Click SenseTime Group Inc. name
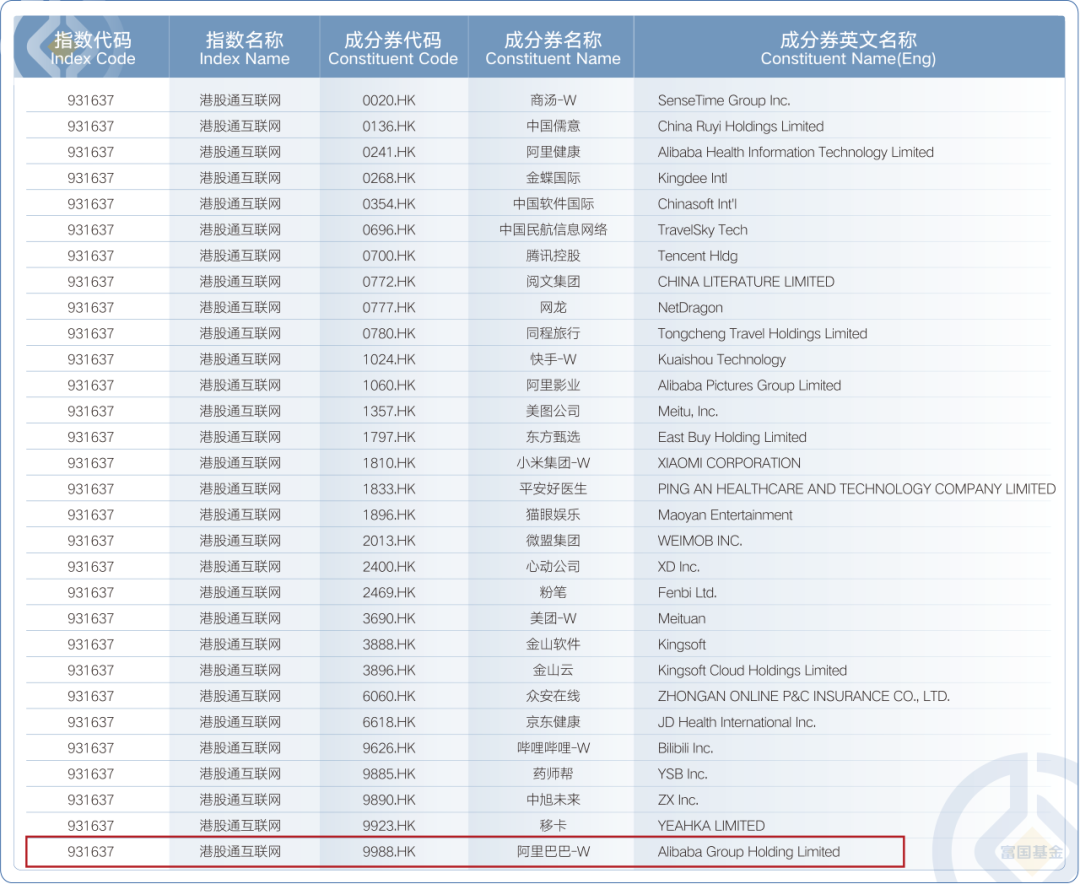This screenshot has width=1080, height=884. tap(724, 101)
